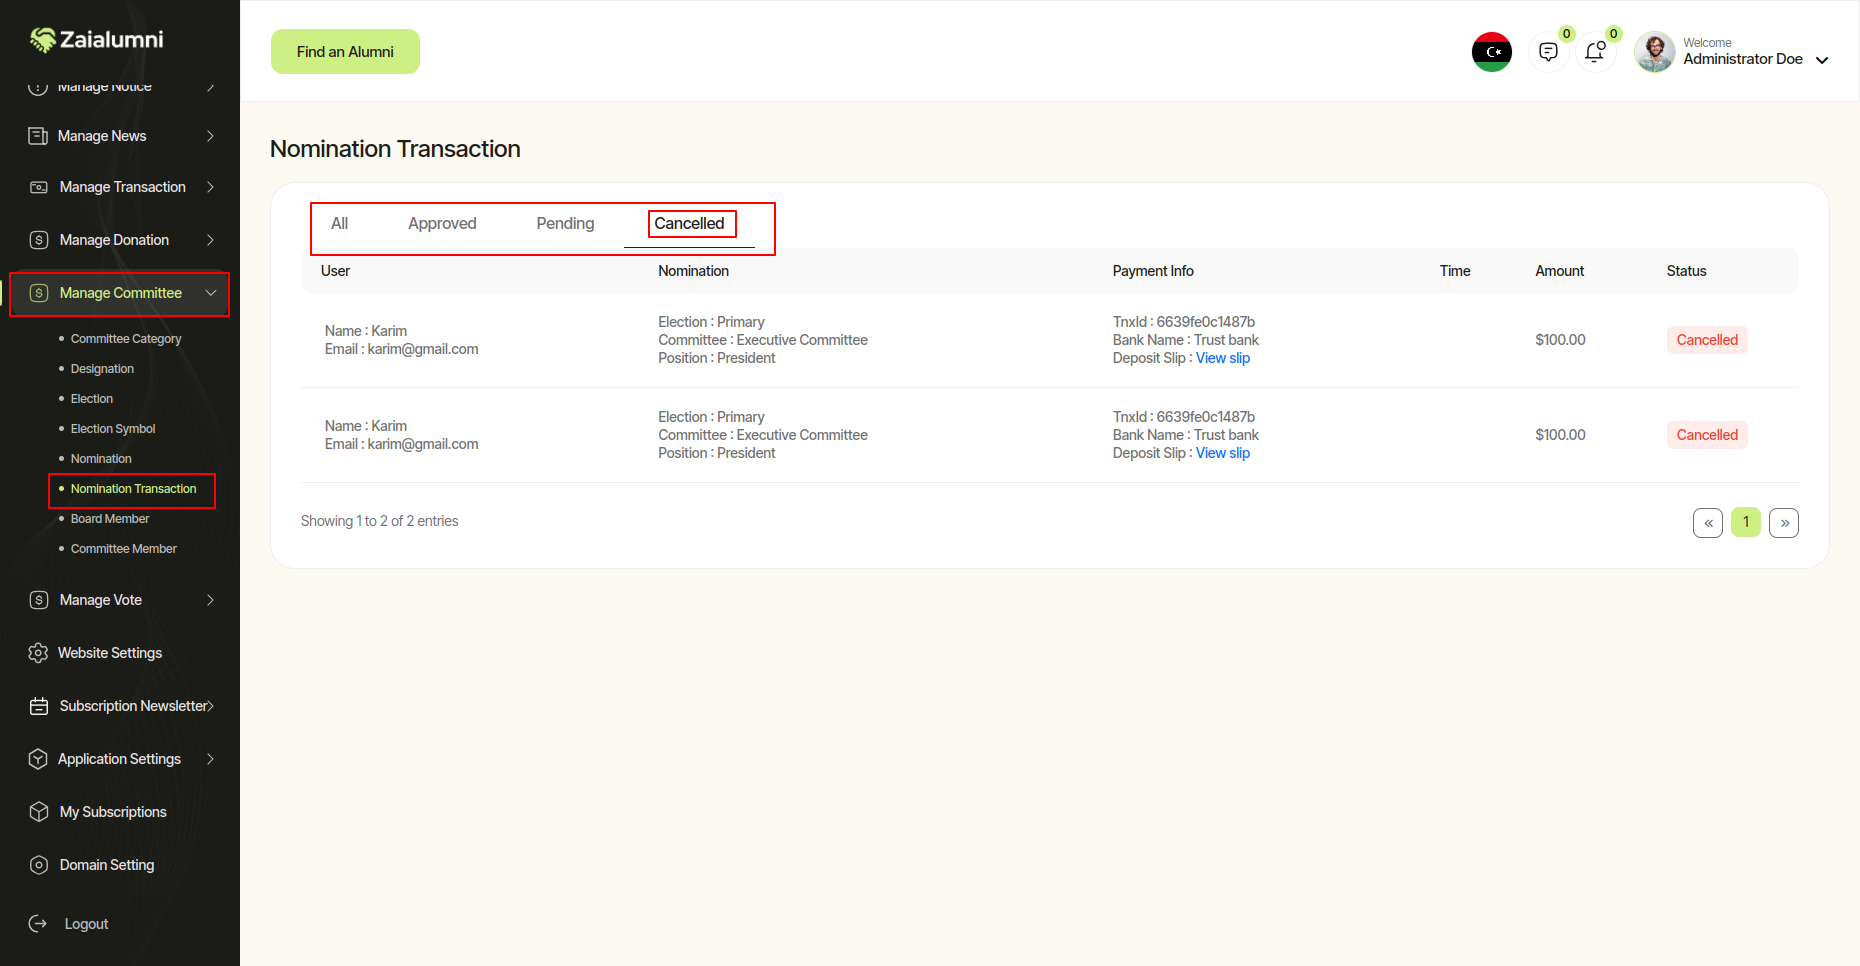Expand the Administrator Doe profile dropdown arrow
Screen dimensions: 1860x966
1822,60
